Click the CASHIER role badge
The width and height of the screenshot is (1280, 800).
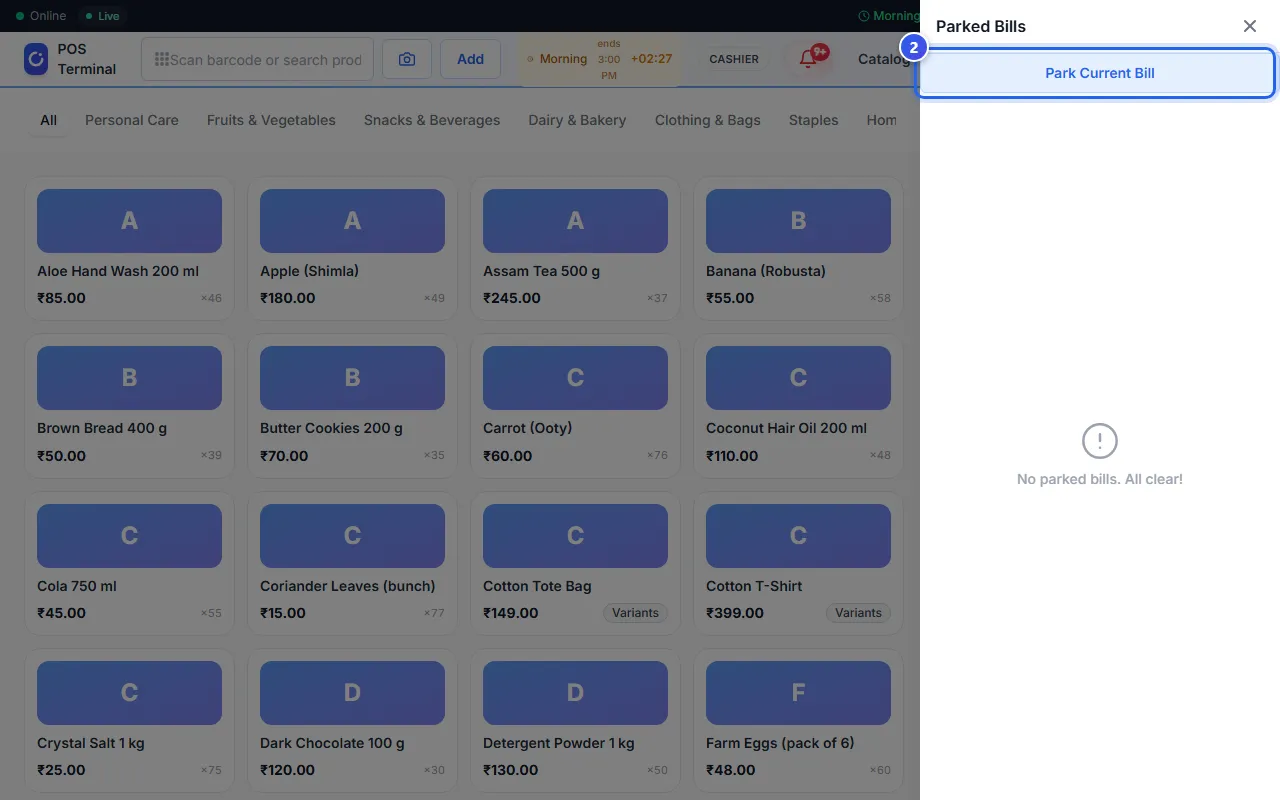[x=734, y=59]
